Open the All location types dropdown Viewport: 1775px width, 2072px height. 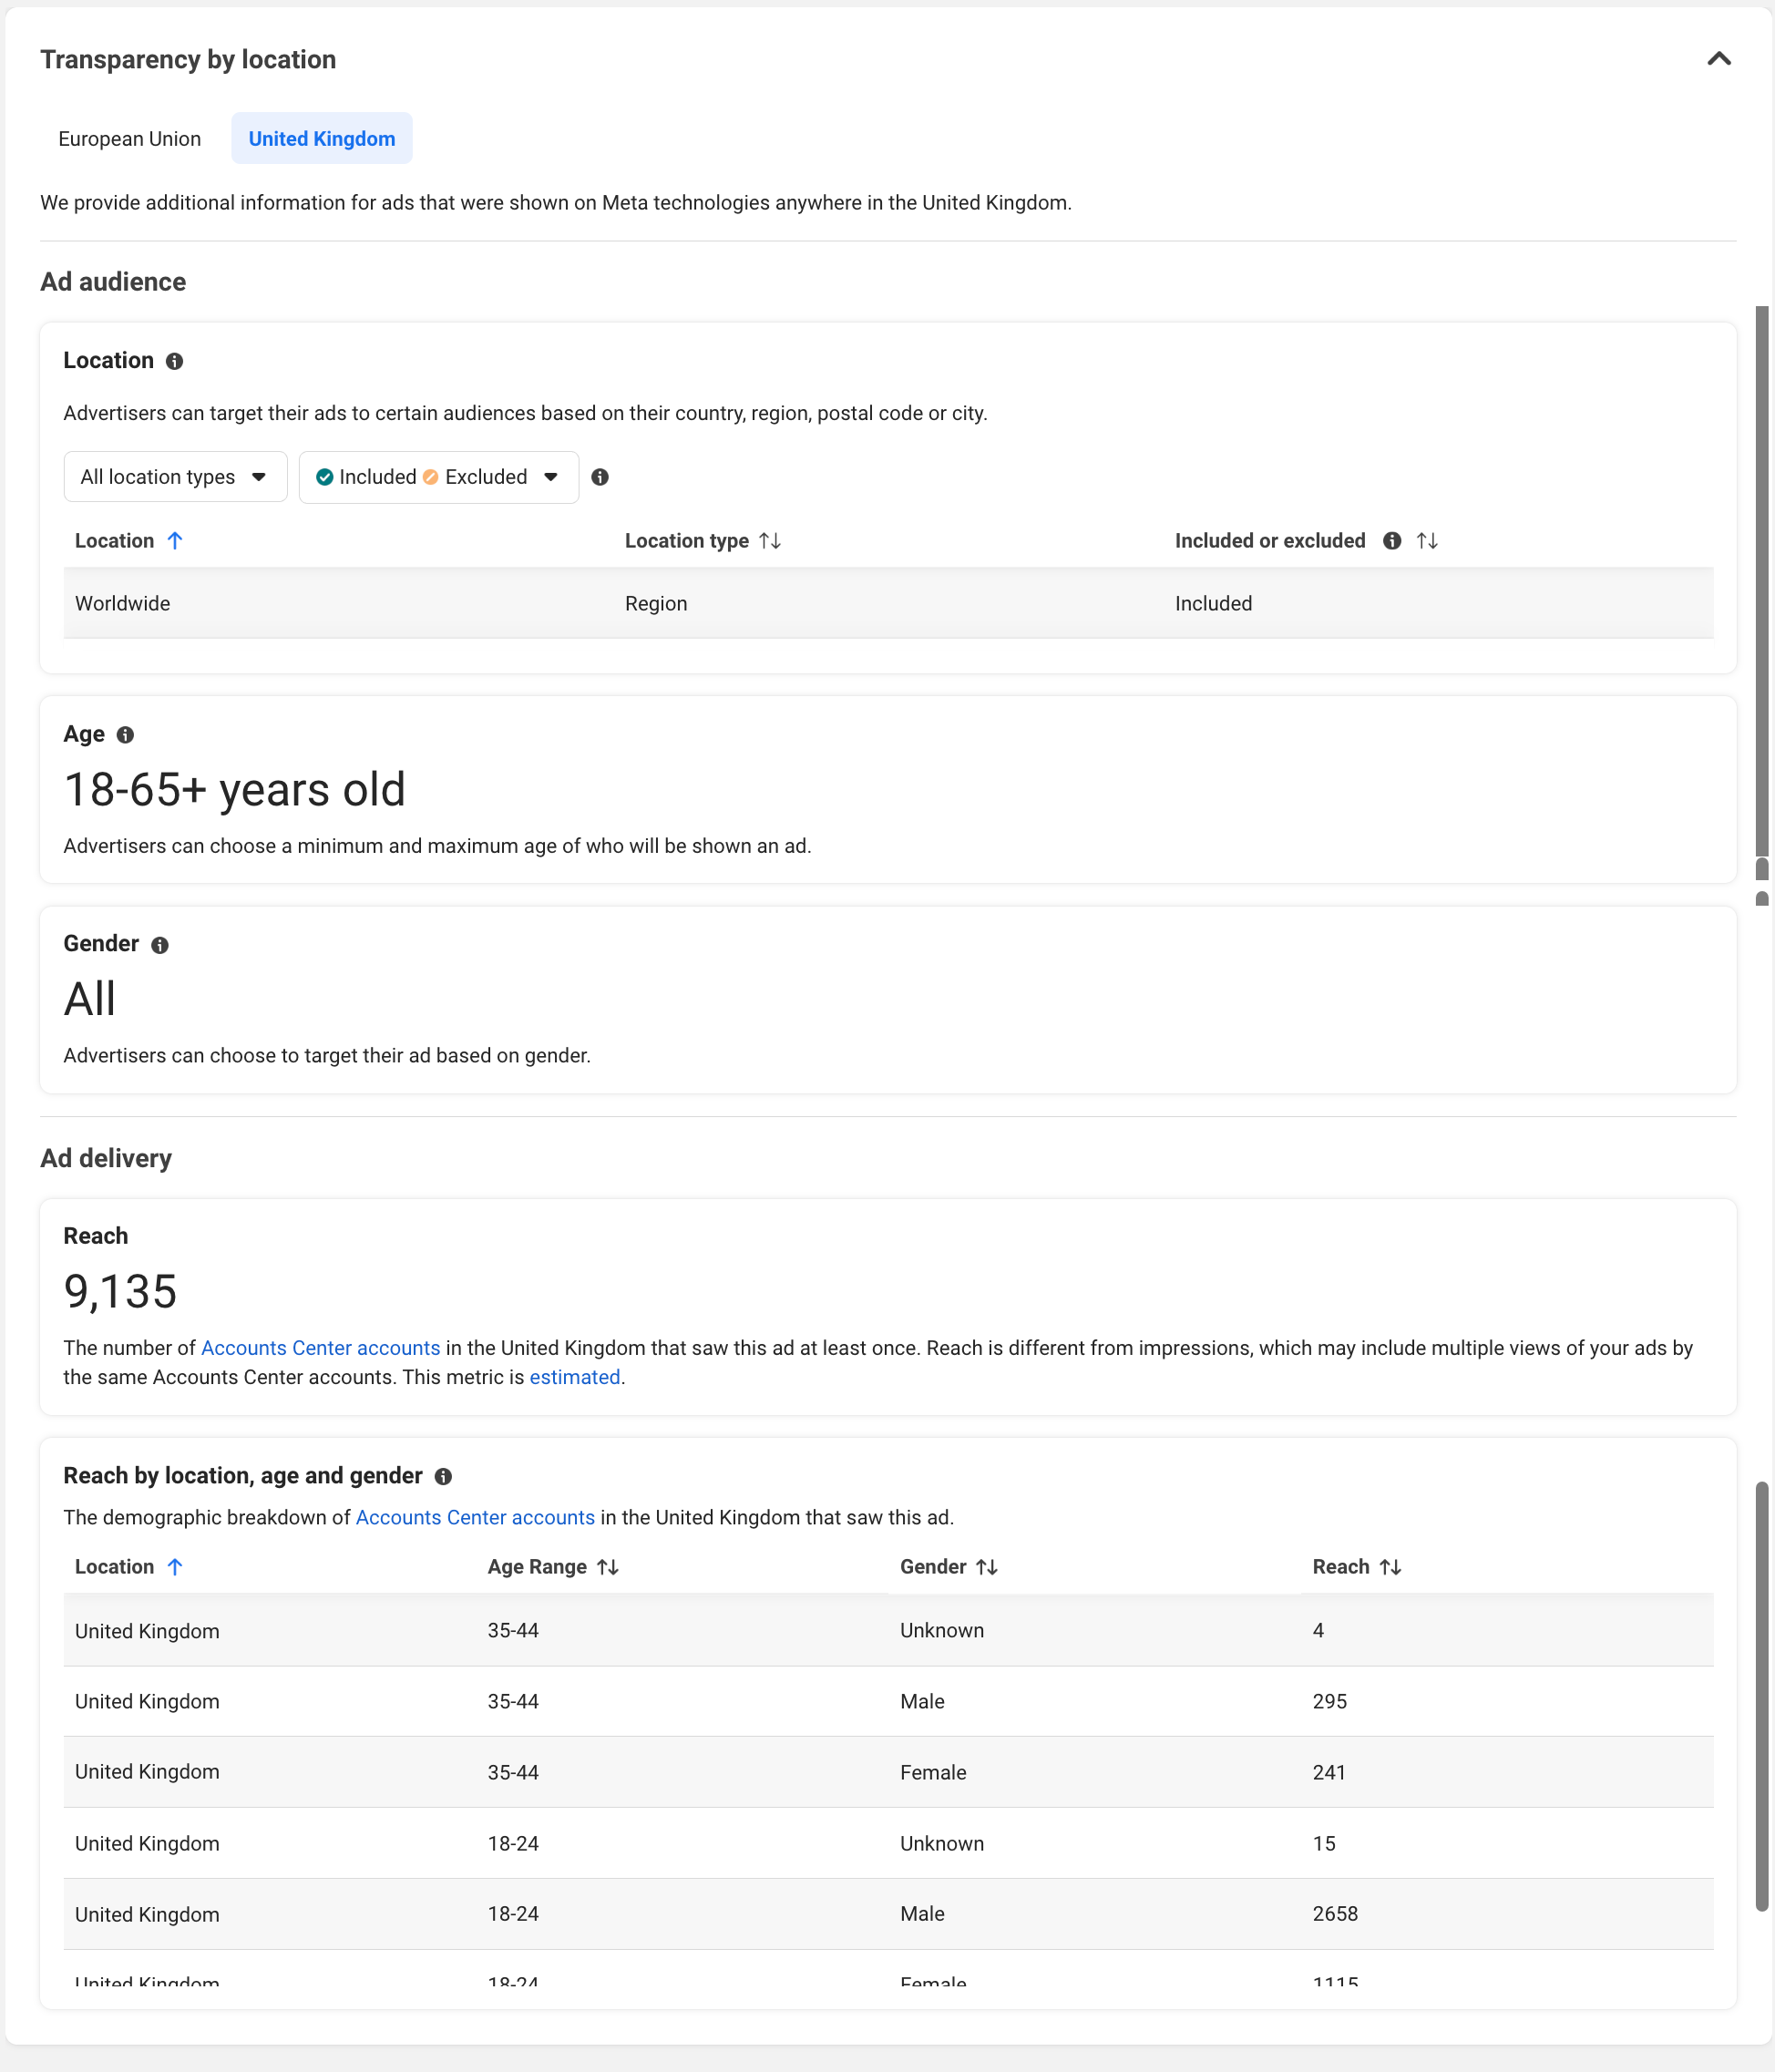coord(175,477)
